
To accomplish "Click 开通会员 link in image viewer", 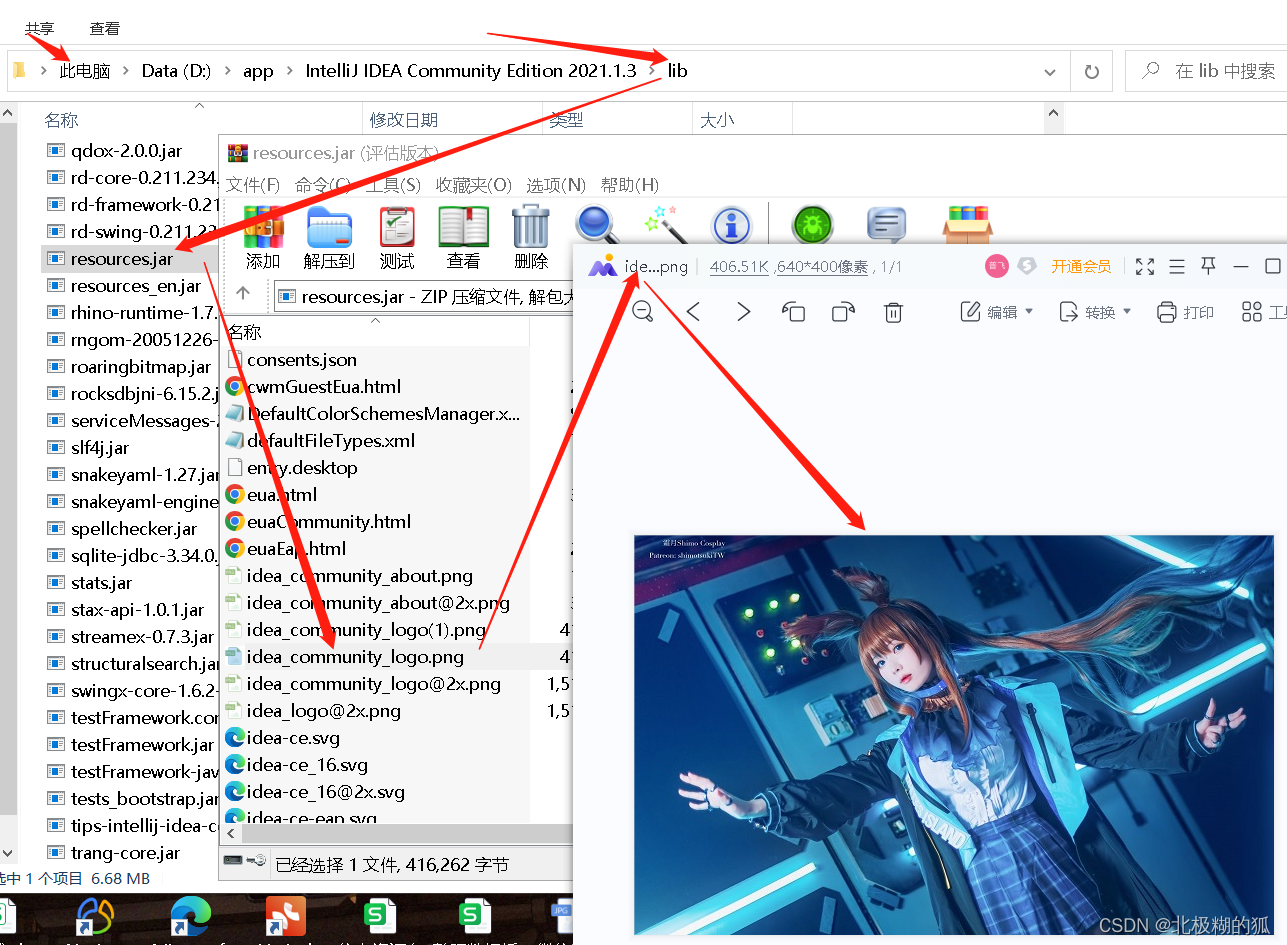I will pyautogui.click(x=1081, y=266).
